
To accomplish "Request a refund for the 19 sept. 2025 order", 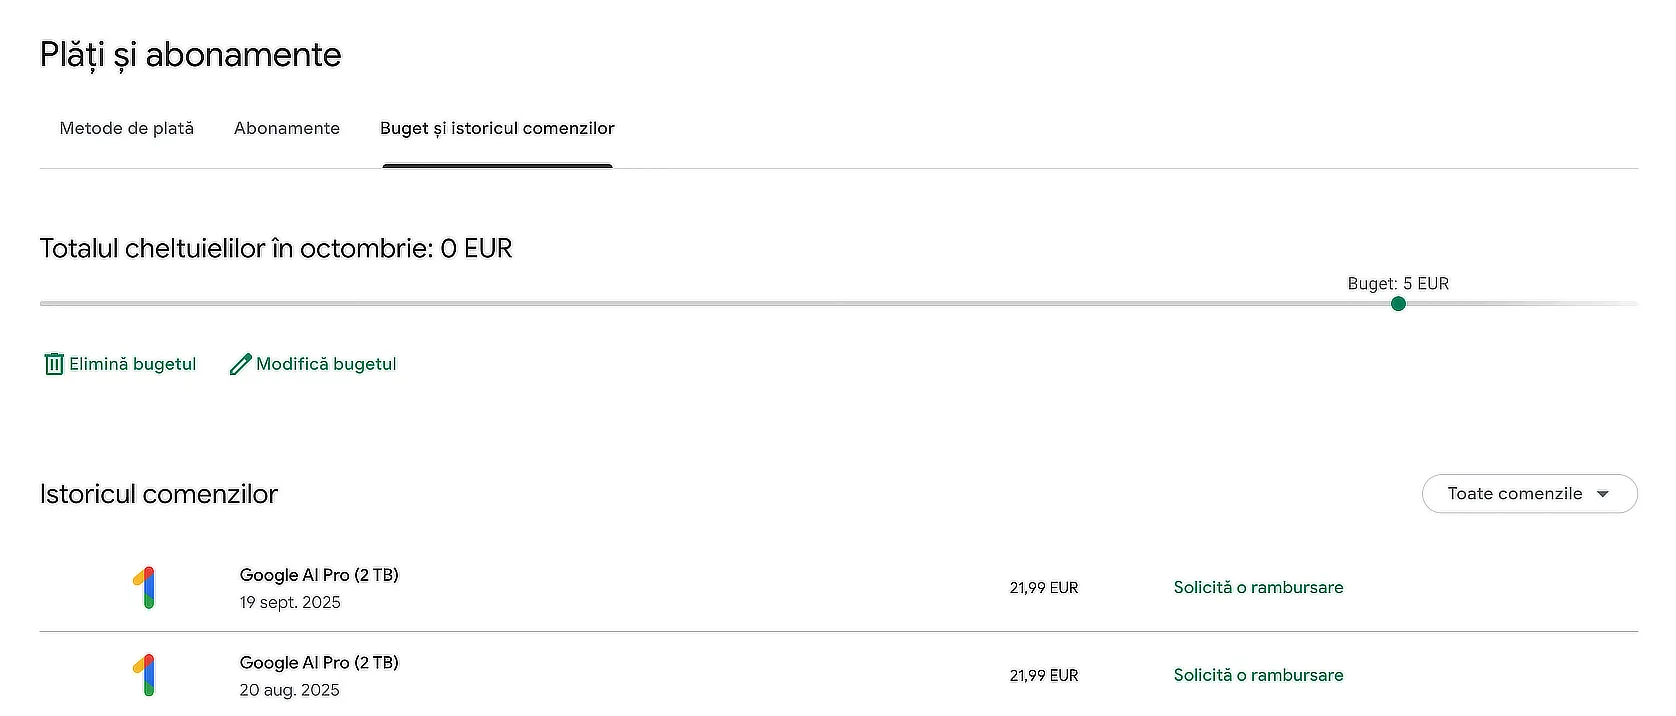I will point(1258,588).
